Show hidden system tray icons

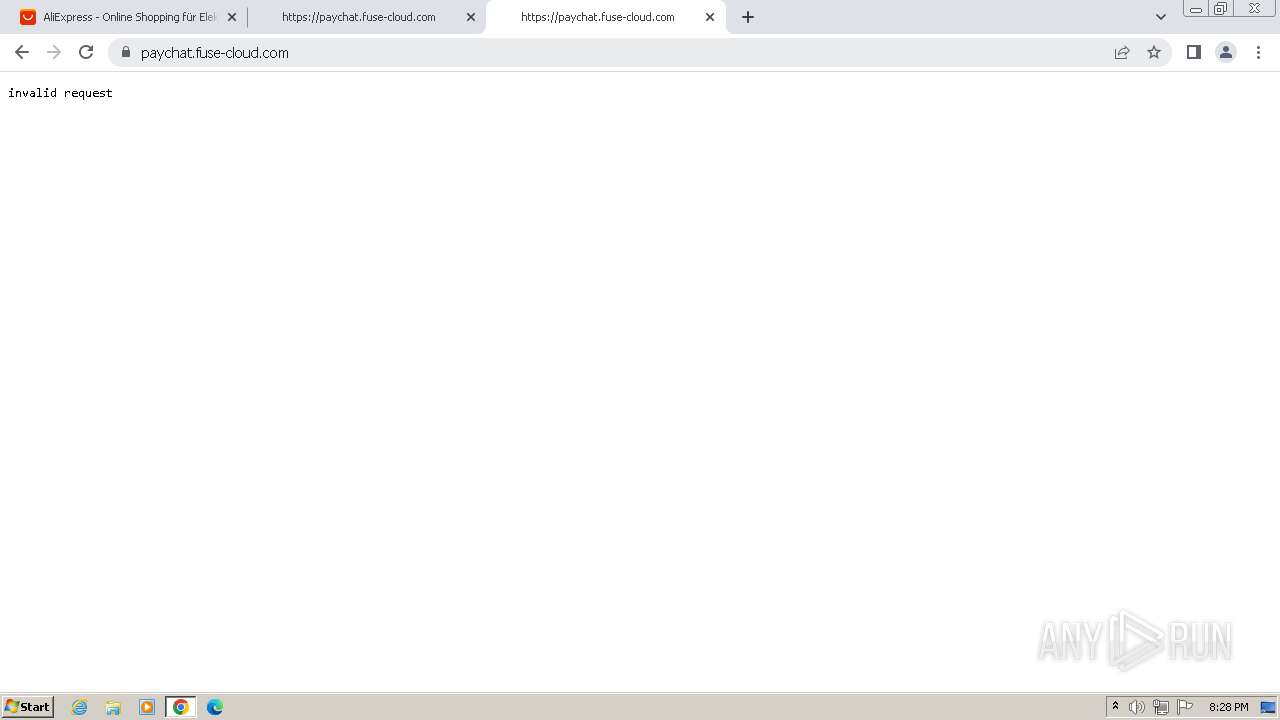tap(1116, 707)
